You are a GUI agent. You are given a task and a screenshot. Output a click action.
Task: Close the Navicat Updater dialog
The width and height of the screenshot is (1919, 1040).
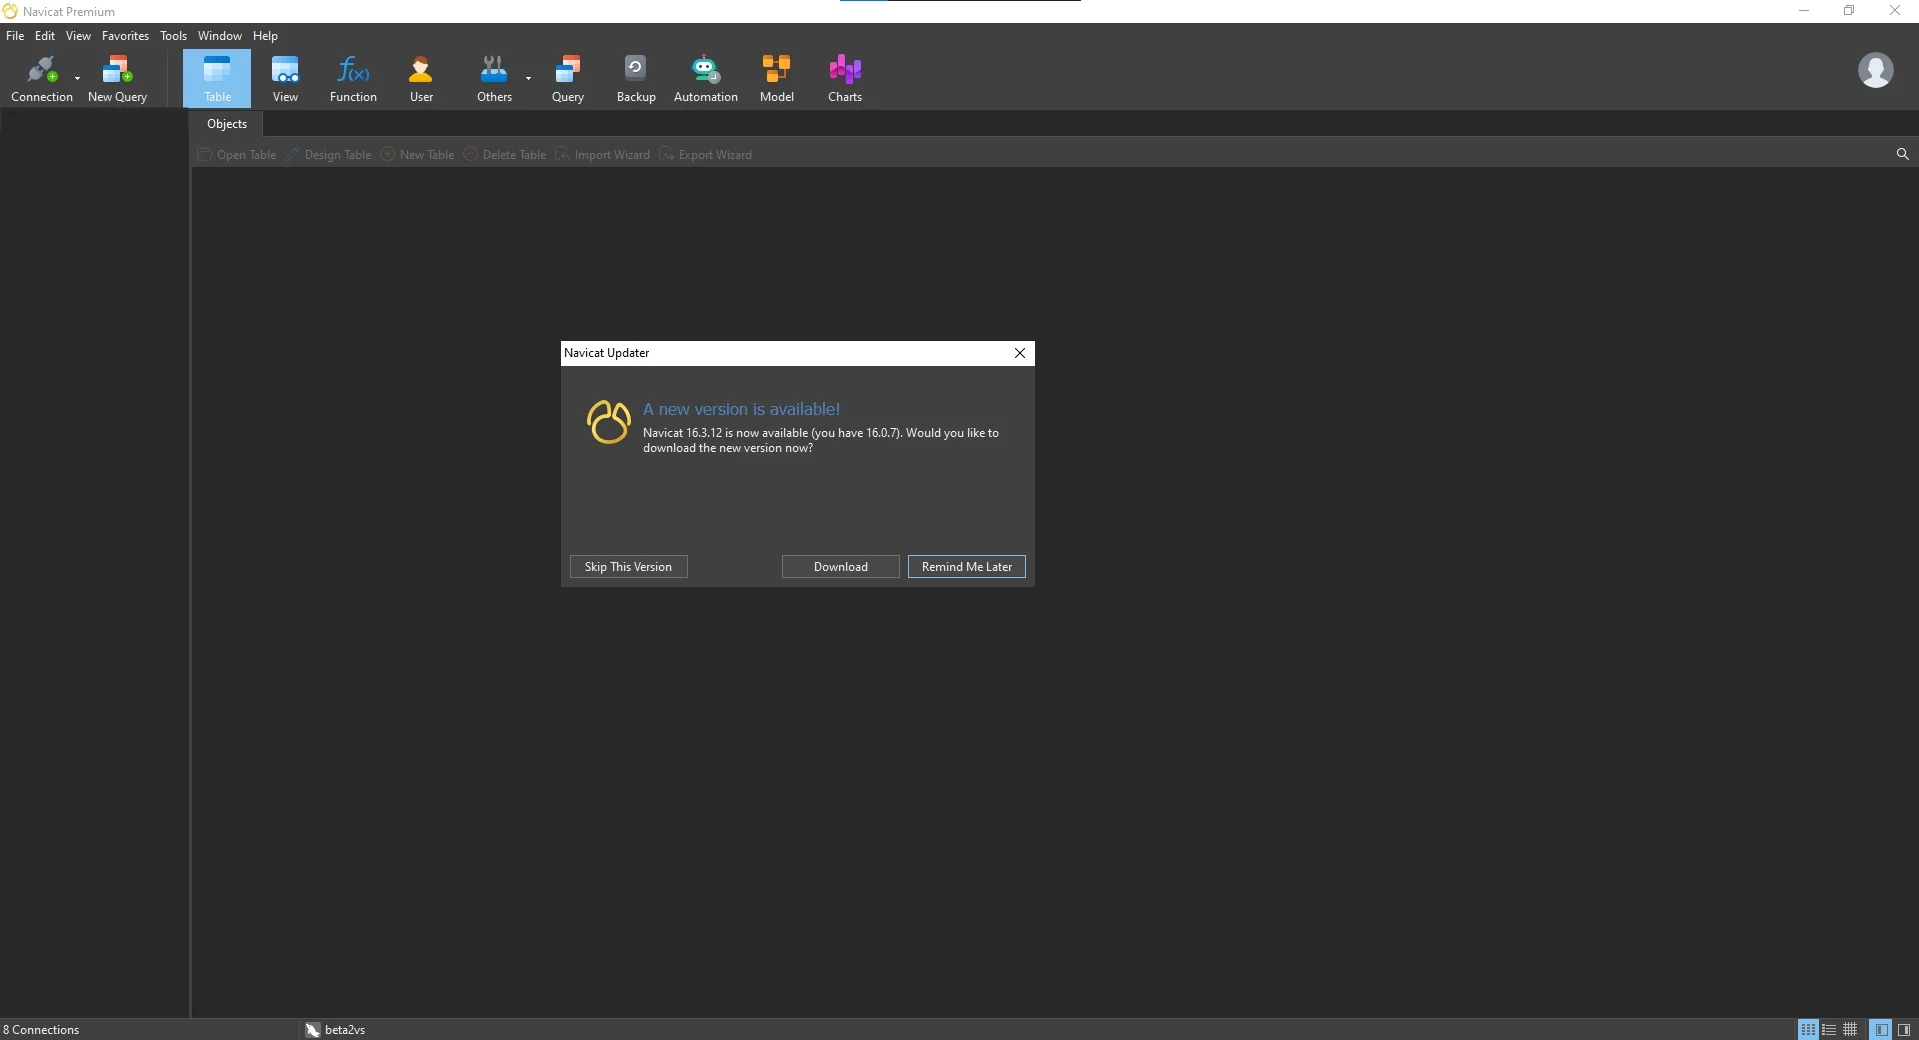(1020, 353)
